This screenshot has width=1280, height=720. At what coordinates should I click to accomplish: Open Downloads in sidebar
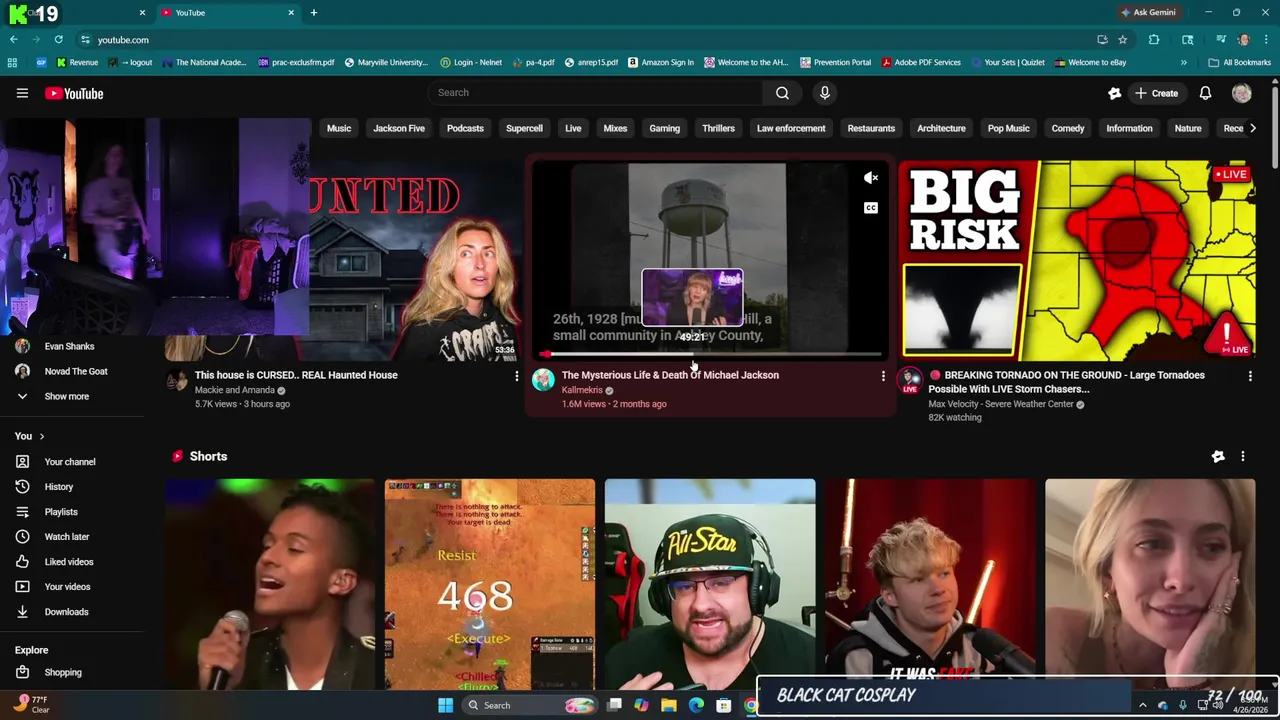click(x=66, y=612)
